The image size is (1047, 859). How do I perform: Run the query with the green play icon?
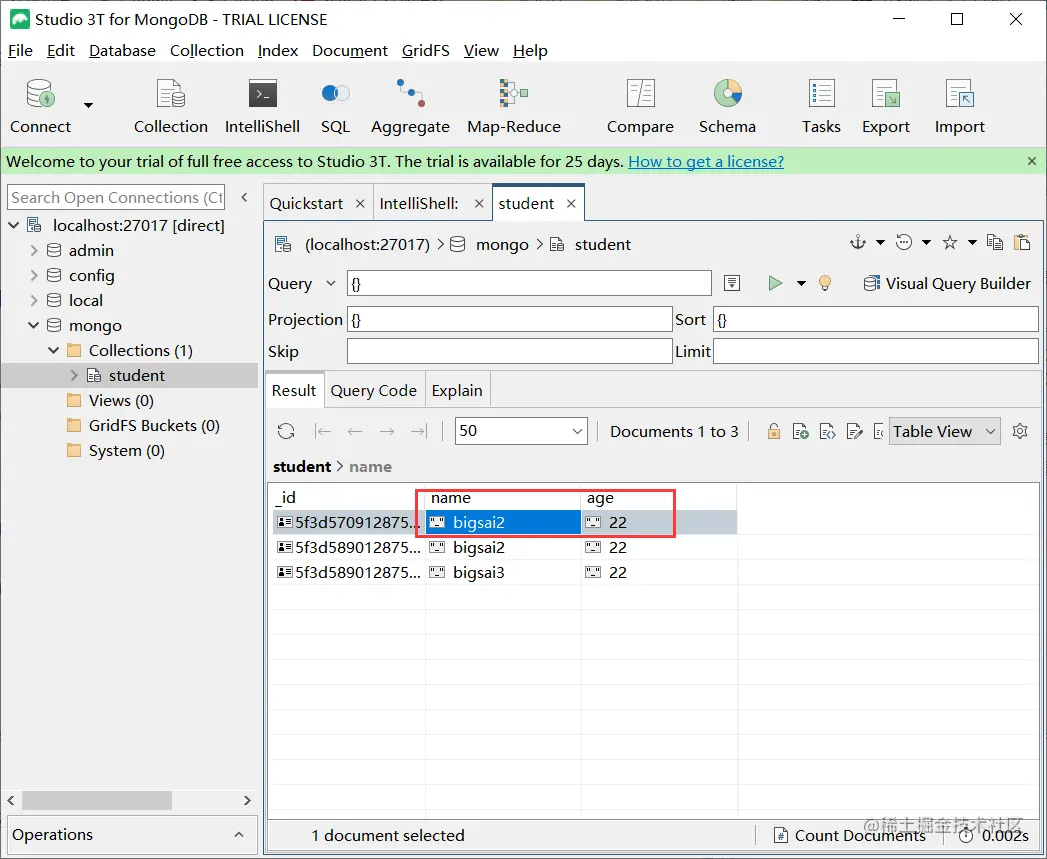[x=775, y=283]
